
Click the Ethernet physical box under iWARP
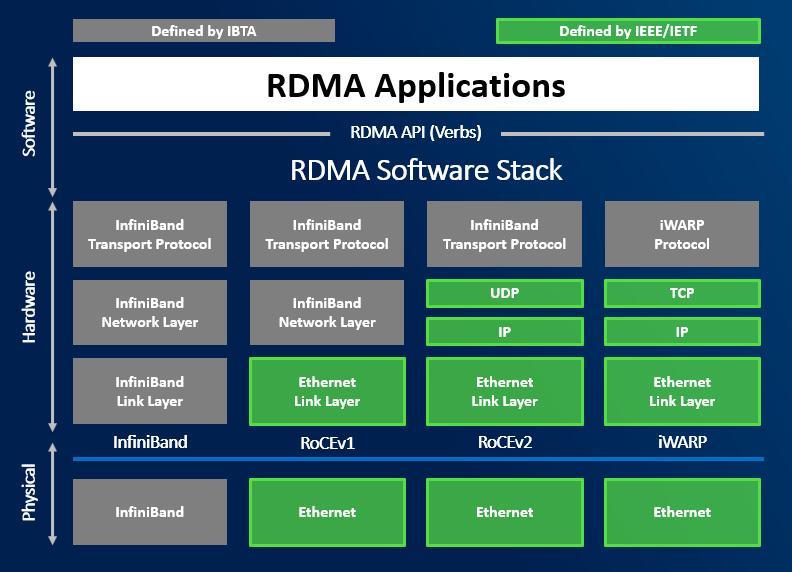(682, 512)
